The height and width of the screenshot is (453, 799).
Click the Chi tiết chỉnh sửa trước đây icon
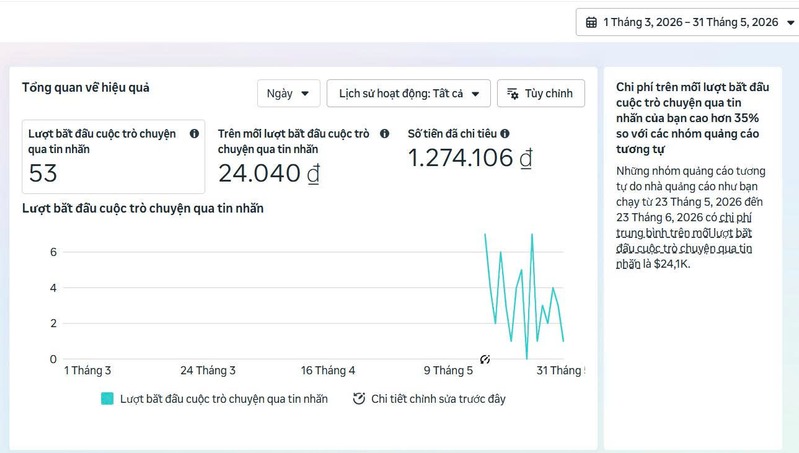(359, 398)
